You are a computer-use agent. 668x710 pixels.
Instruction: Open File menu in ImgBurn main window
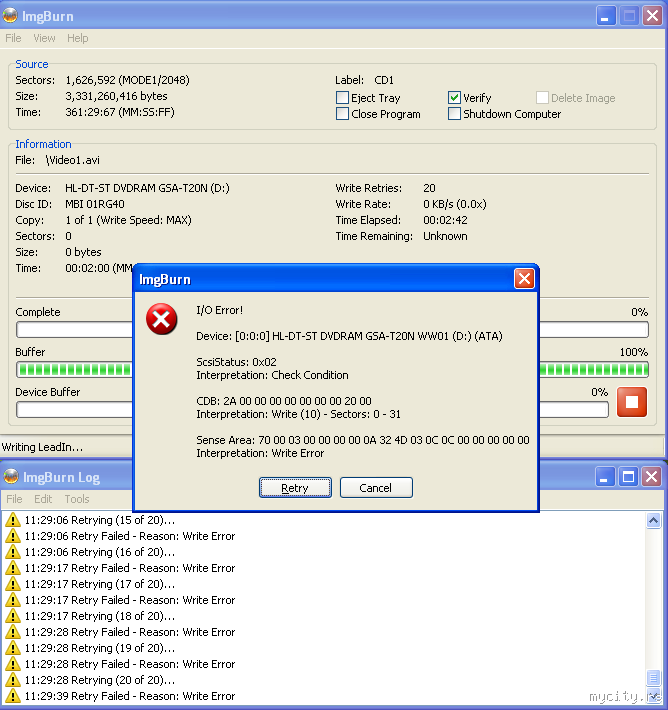point(13,38)
